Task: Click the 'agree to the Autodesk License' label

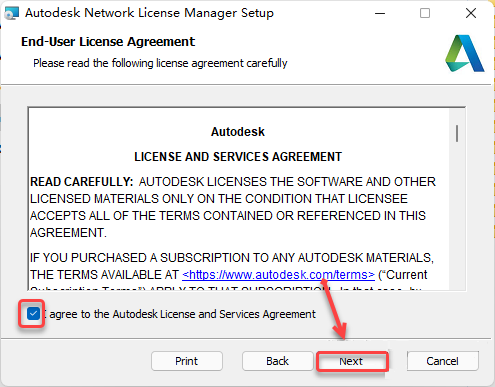Action: (x=182, y=314)
